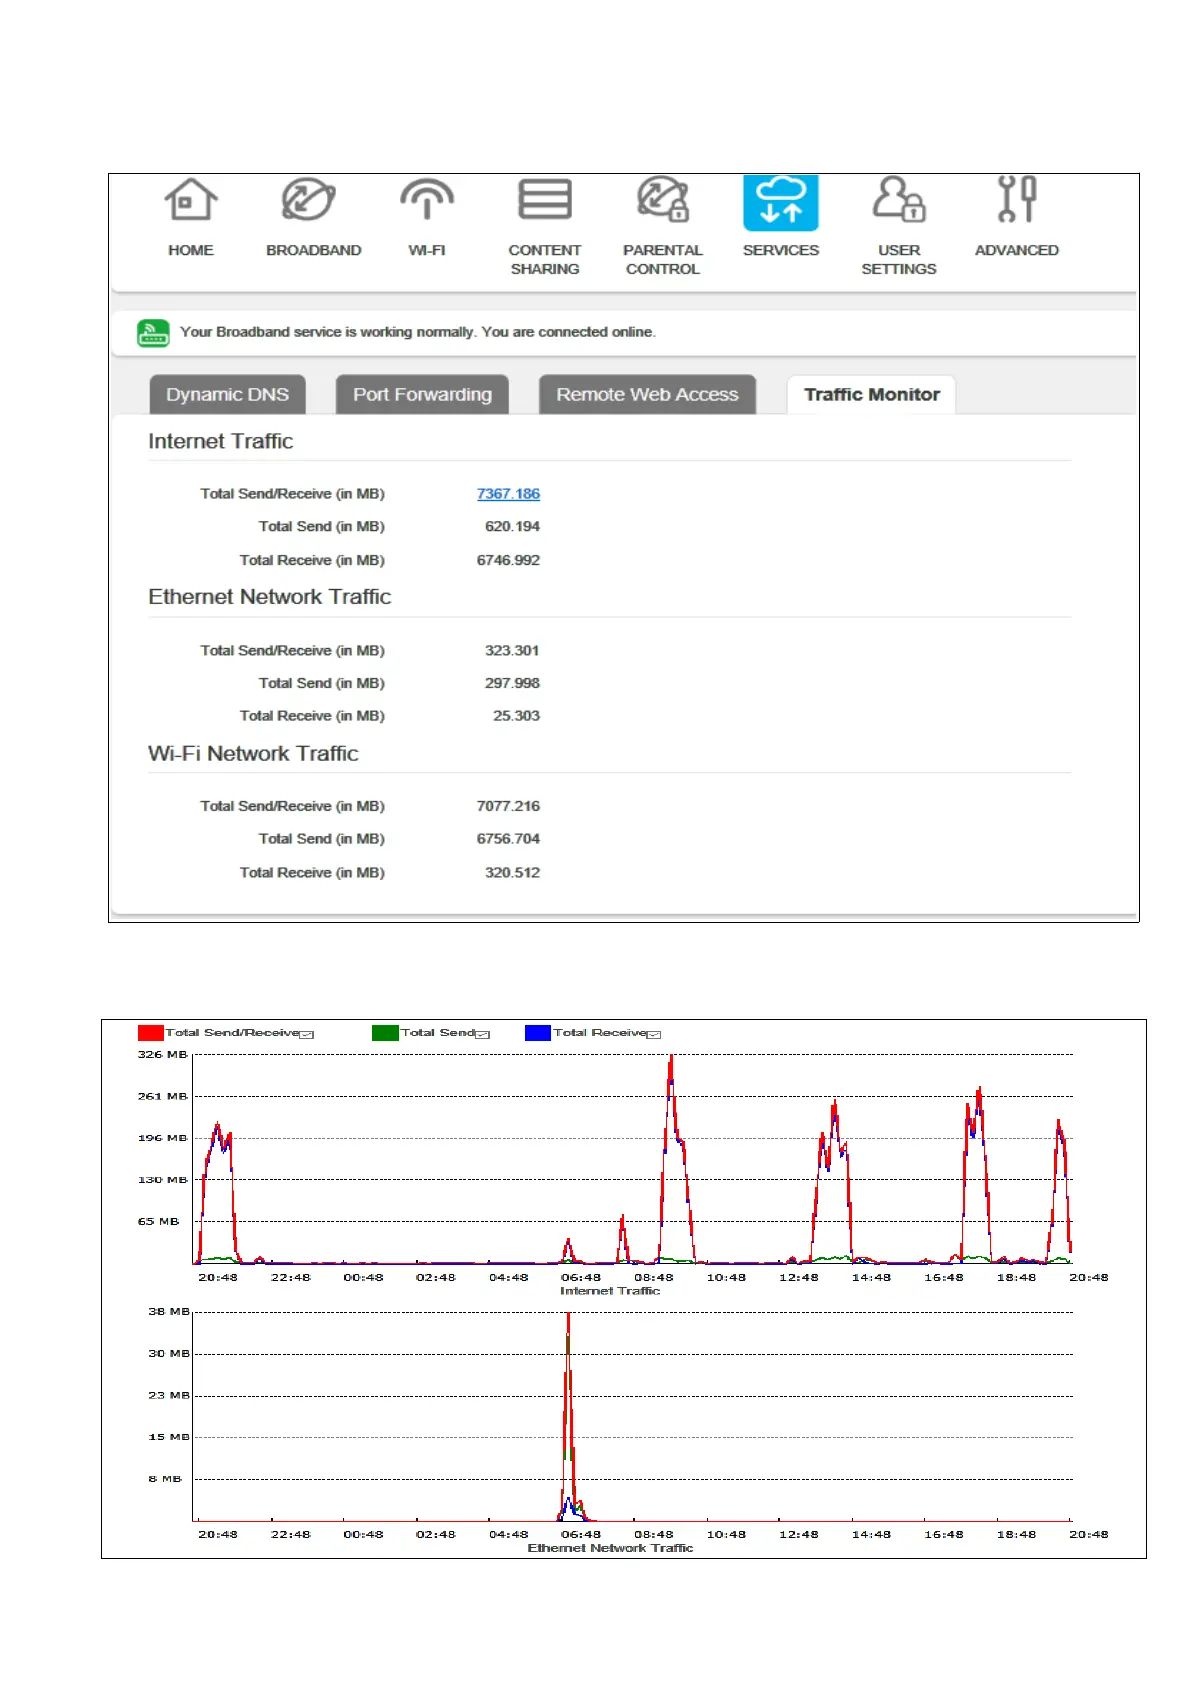Open the ADVANCED tools icon
The width and height of the screenshot is (1191, 1684).
click(x=1016, y=200)
